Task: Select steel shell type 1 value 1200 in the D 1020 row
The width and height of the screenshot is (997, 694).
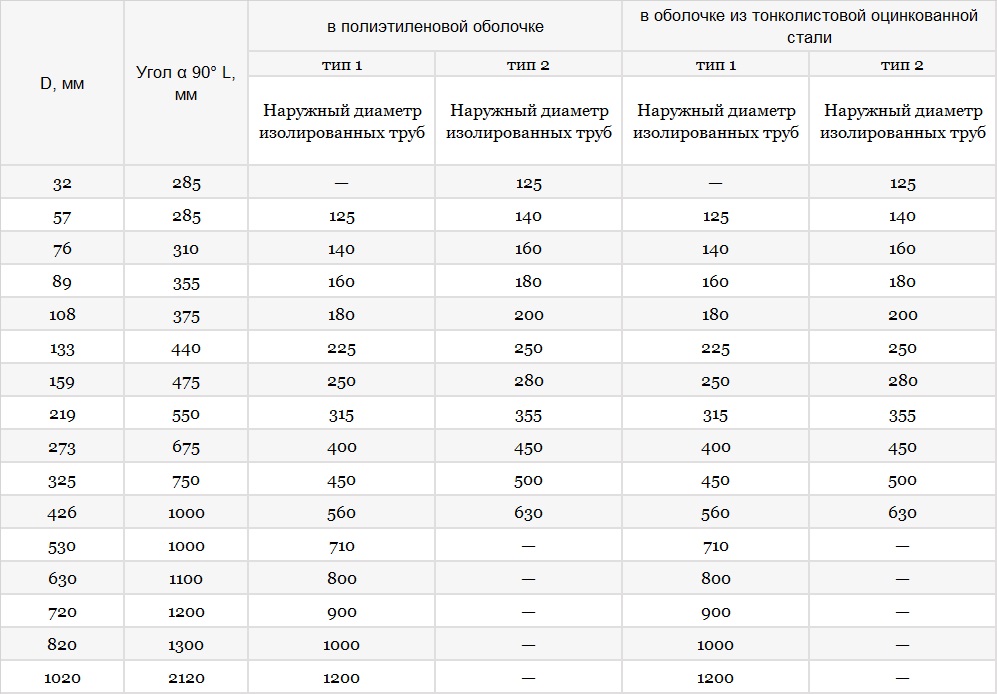Action: point(715,678)
